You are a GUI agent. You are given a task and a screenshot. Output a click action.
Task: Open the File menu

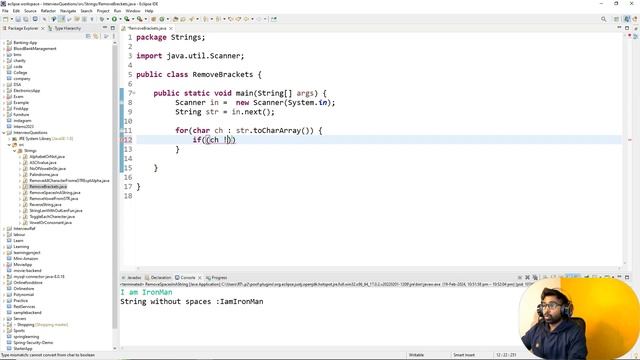tap(5, 11)
